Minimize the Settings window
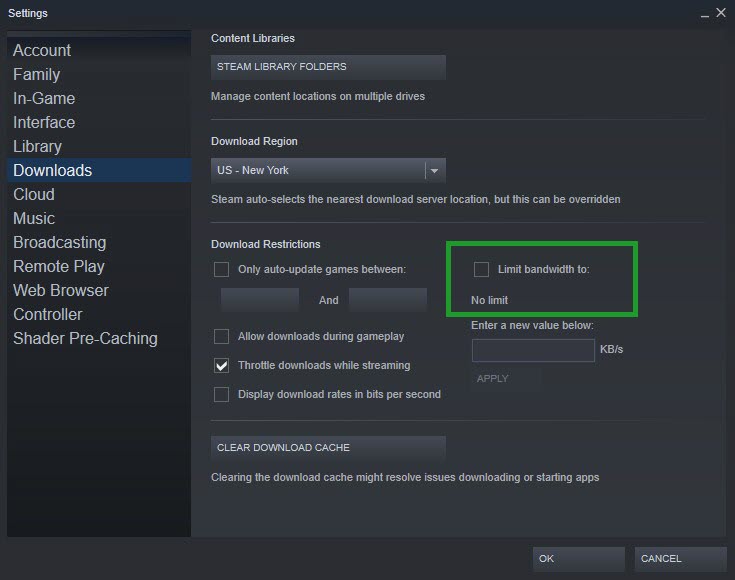This screenshot has height=580, width=735. point(705,14)
